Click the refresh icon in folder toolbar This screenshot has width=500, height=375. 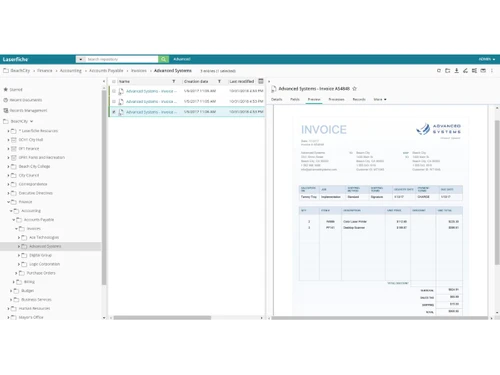439,71
